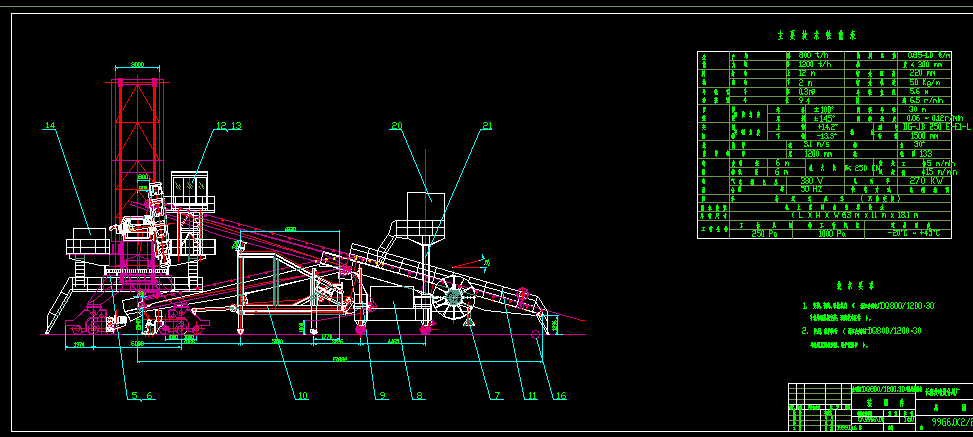Screen dimensions: 973x437
Task: Click the part callout label "20"
Action: tap(397, 125)
